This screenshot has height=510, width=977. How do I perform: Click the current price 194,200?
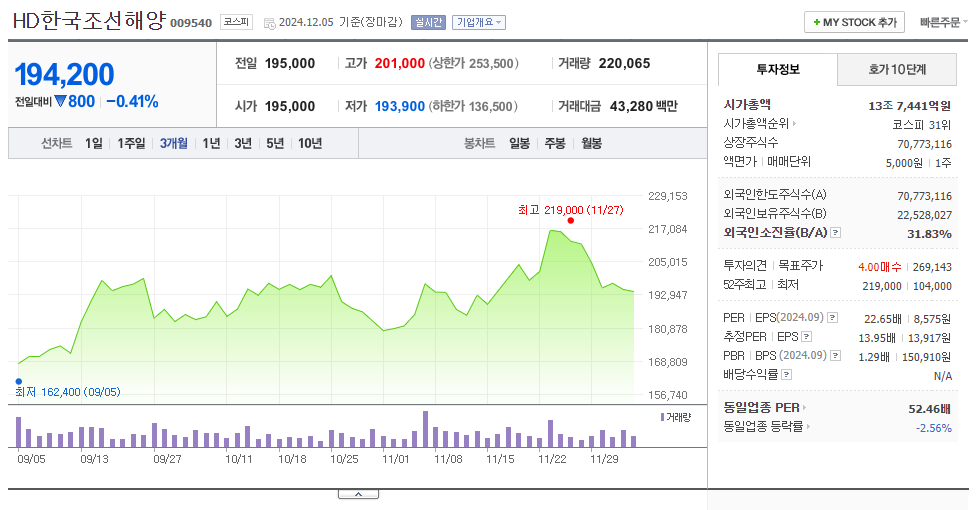[x=64, y=75]
